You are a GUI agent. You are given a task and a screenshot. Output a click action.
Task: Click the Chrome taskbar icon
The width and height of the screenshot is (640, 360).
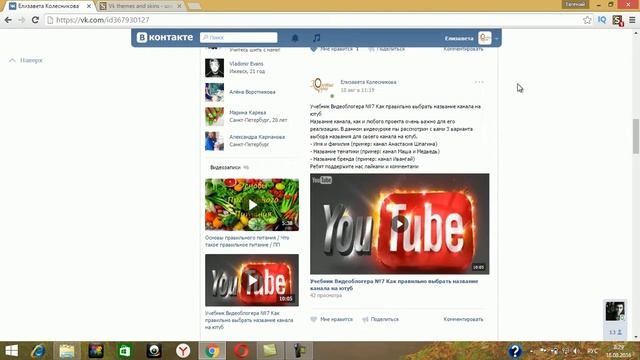pos(212,351)
